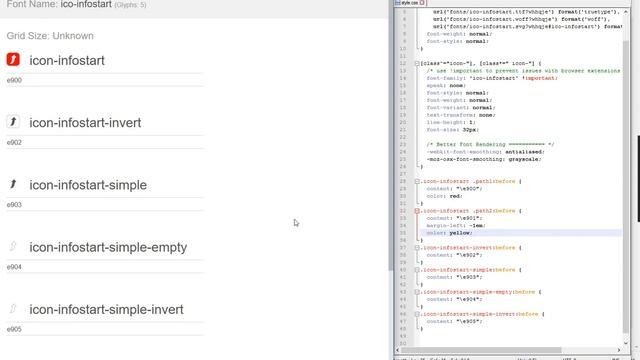This screenshot has height=360, width=640.
Task: Click the 'Grid Size: Unknown' label
Action: pyautogui.click(x=50, y=36)
